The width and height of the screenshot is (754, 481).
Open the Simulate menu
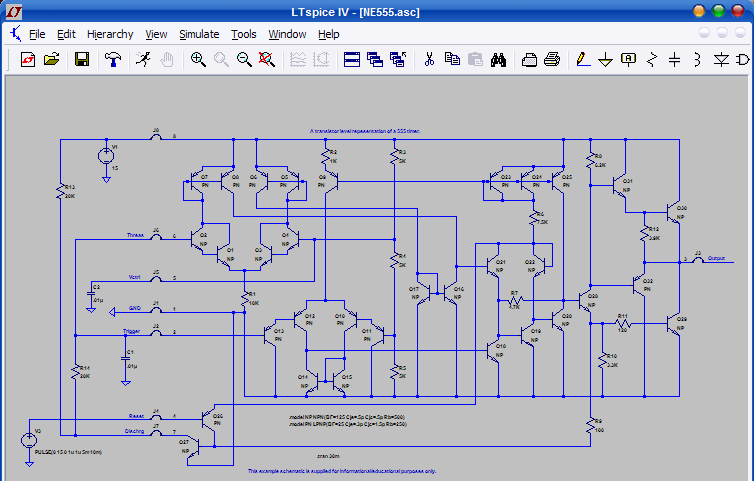[x=199, y=34]
